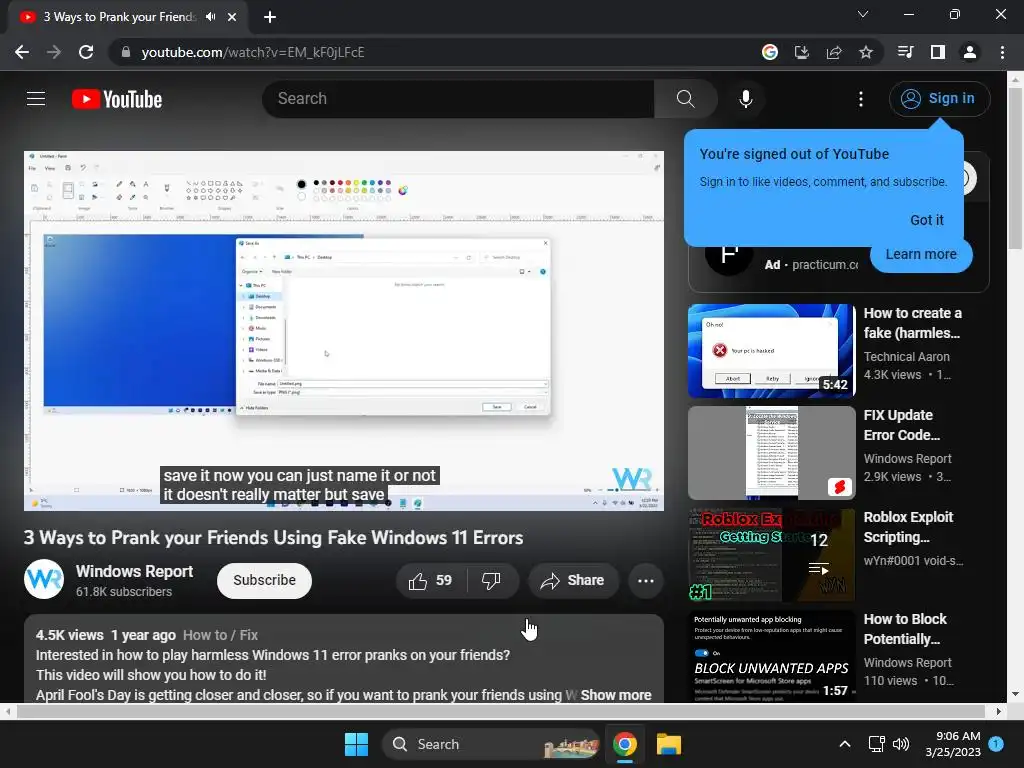Open the Block Unwanted Apps video thumbnail
This screenshot has height=768, width=1024.
pyautogui.click(x=771, y=655)
